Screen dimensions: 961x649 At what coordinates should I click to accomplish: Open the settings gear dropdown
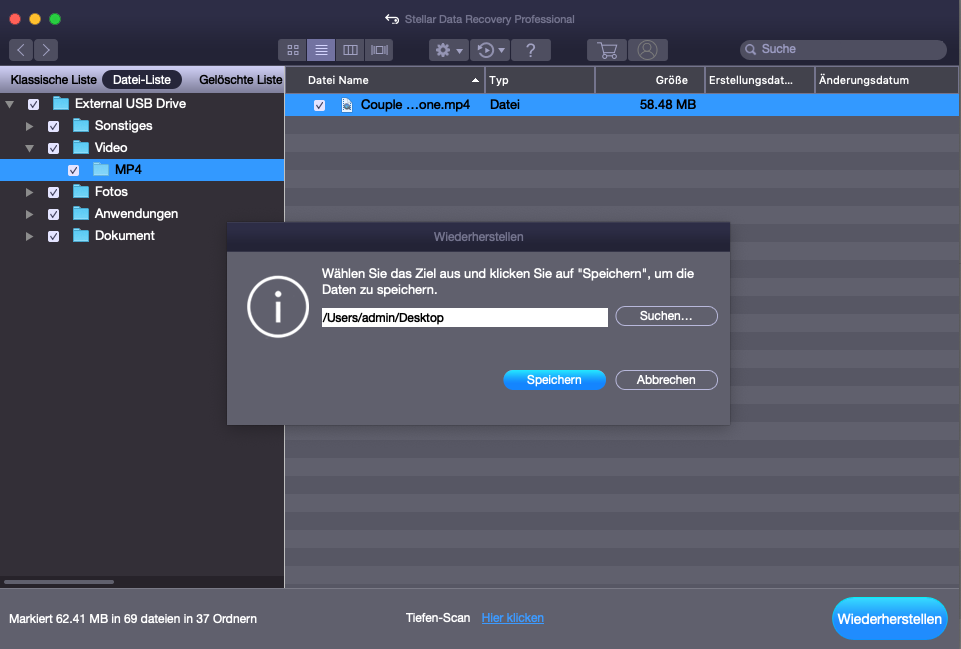pyautogui.click(x=447, y=50)
